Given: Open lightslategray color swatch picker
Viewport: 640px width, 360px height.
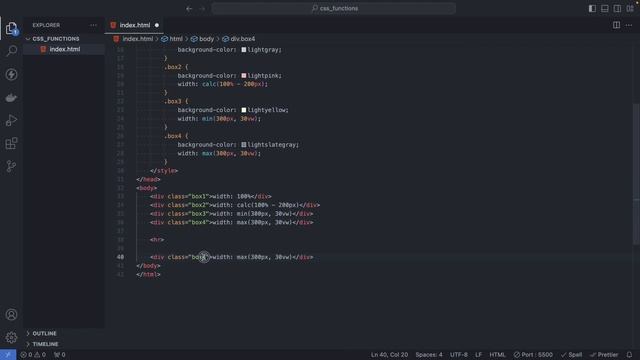Looking at the screenshot, I should [x=244, y=144].
